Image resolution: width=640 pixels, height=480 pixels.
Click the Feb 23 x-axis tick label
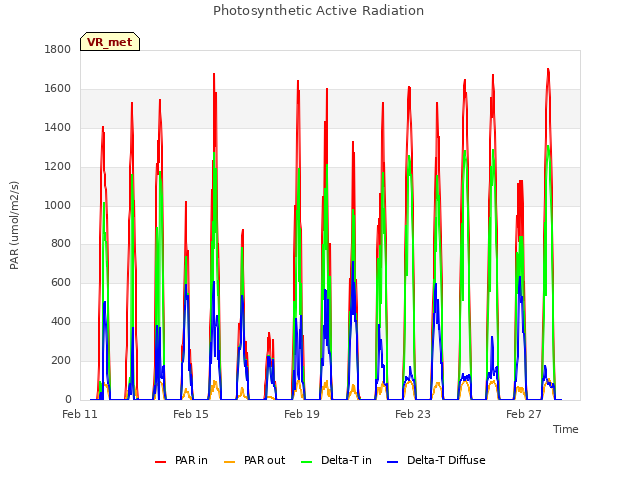click(413, 414)
